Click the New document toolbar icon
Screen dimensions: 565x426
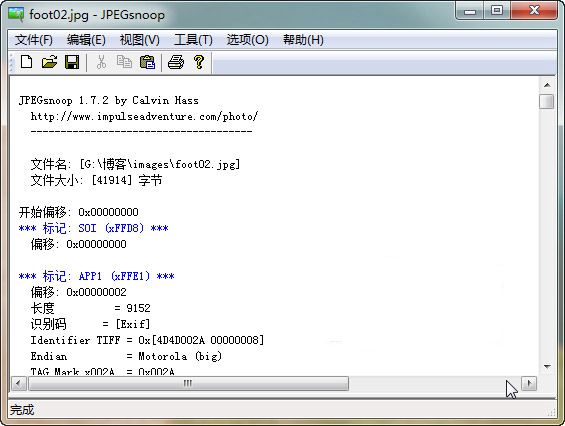(27, 62)
